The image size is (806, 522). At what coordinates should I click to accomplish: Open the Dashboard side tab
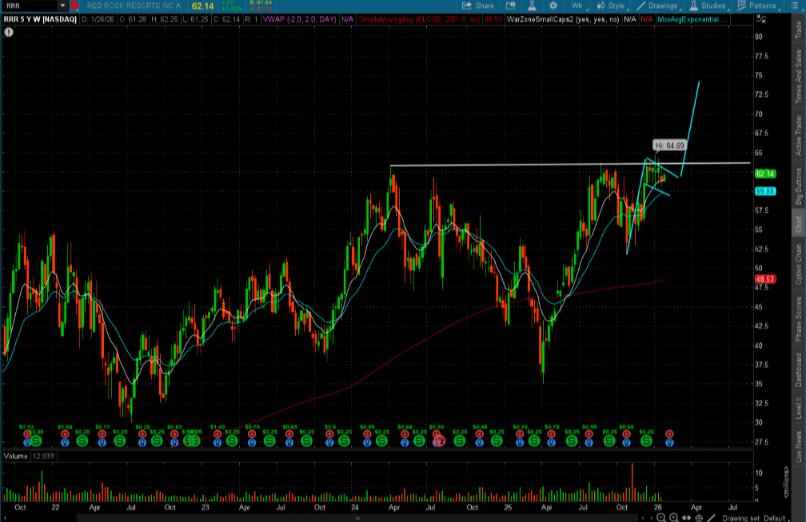(798, 370)
